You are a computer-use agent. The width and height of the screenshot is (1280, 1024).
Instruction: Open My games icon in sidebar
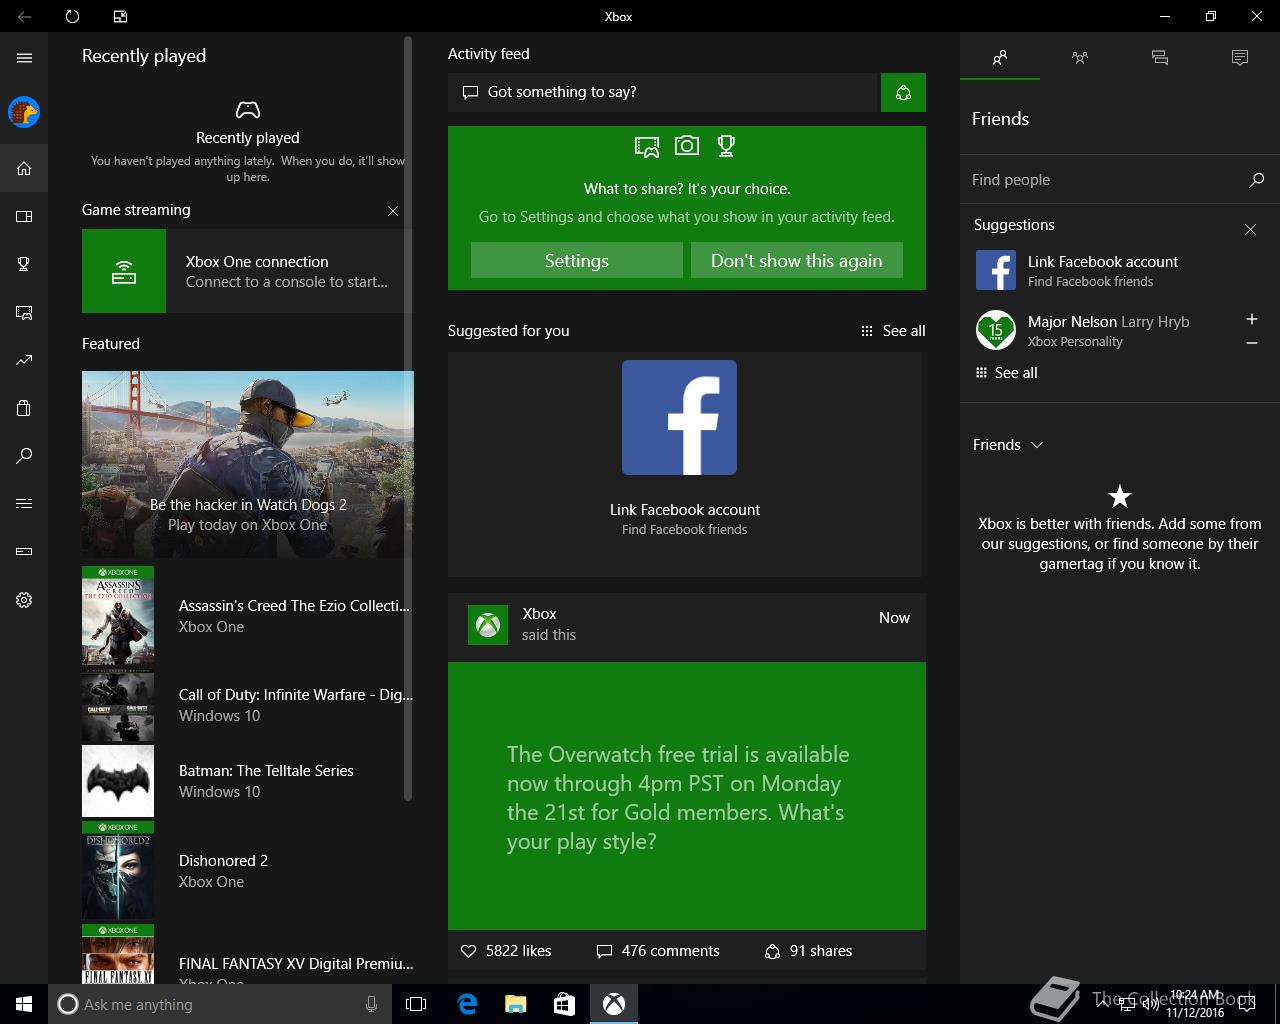pyautogui.click(x=24, y=216)
